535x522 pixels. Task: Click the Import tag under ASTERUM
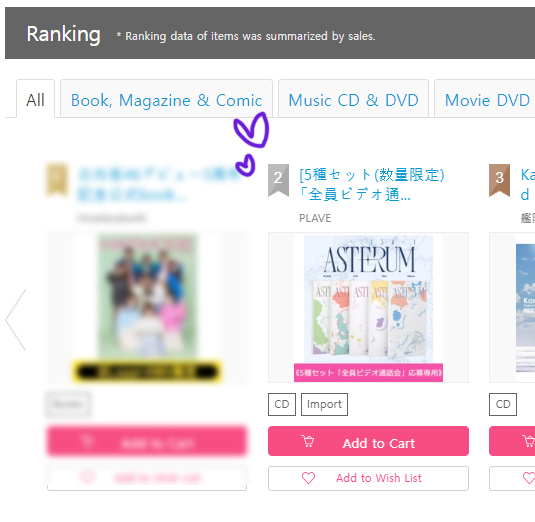point(324,404)
